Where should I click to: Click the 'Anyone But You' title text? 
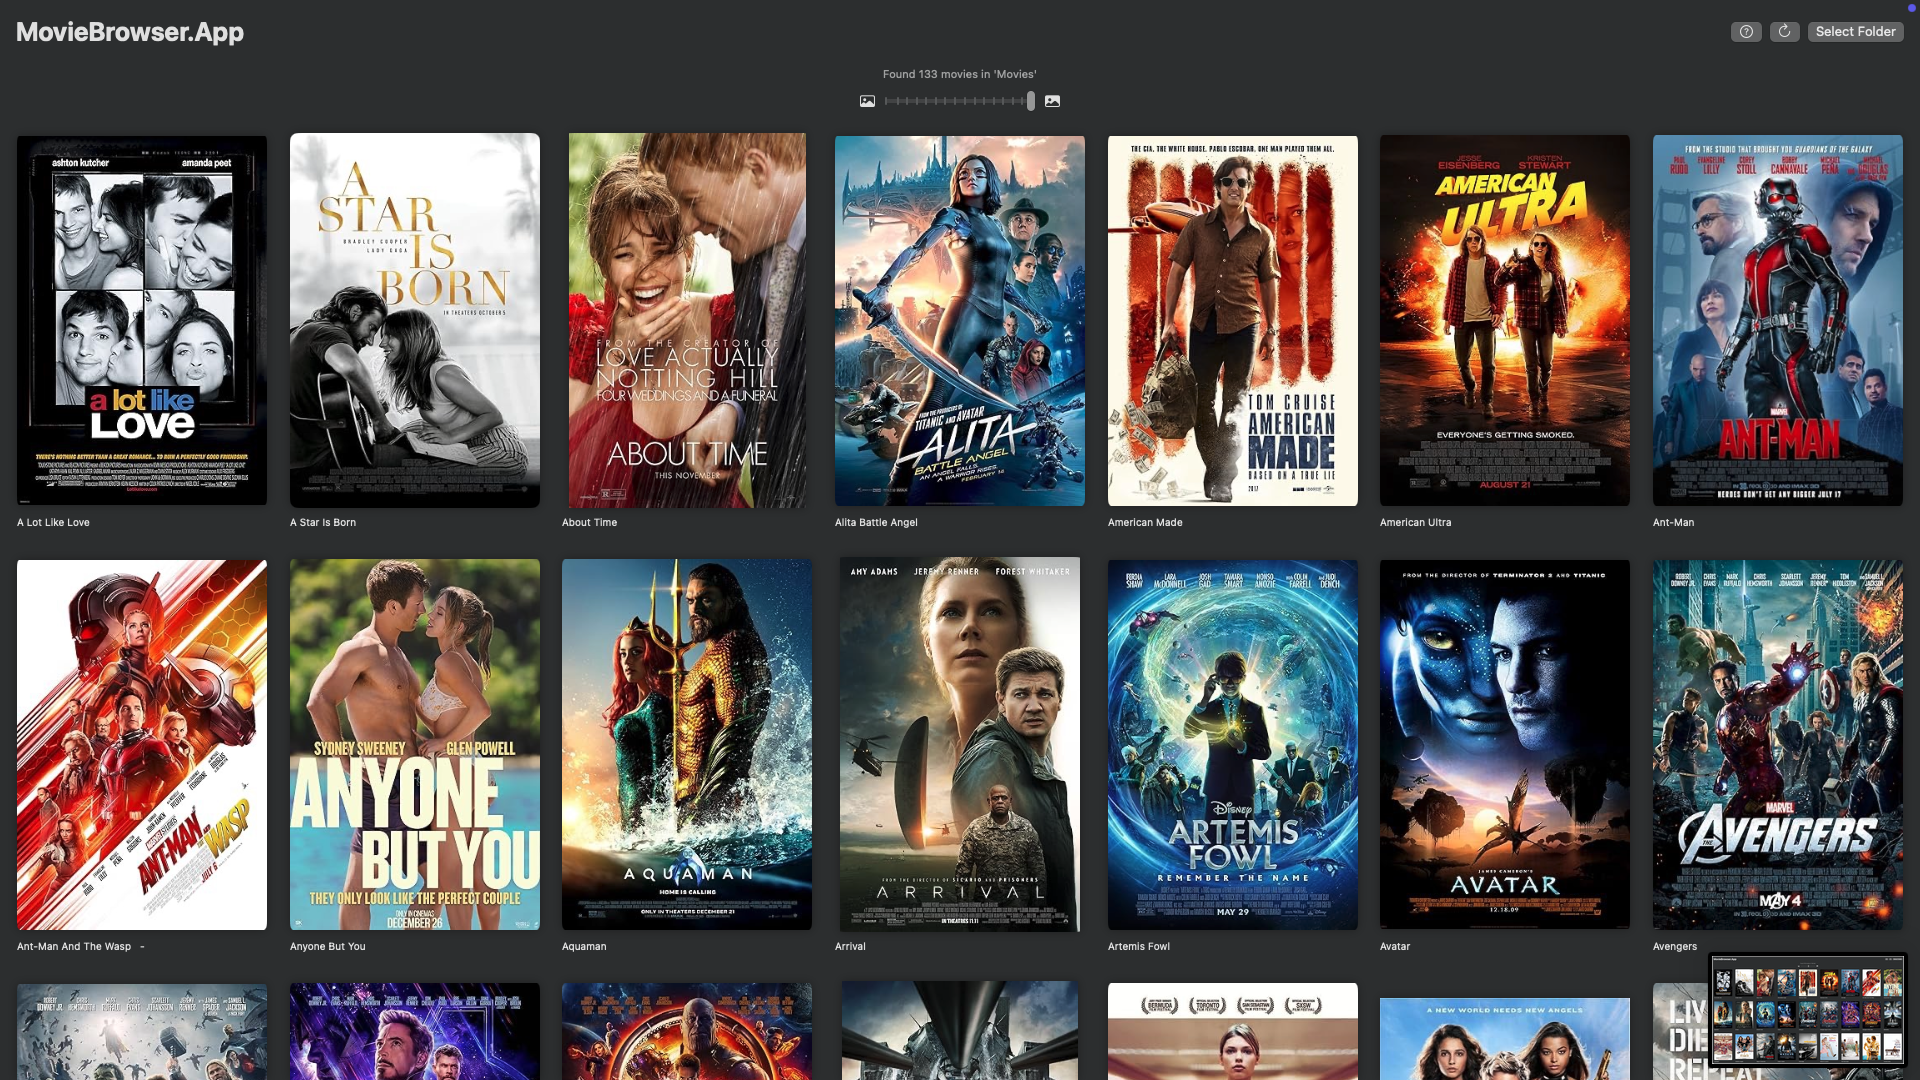coord(328,946)
